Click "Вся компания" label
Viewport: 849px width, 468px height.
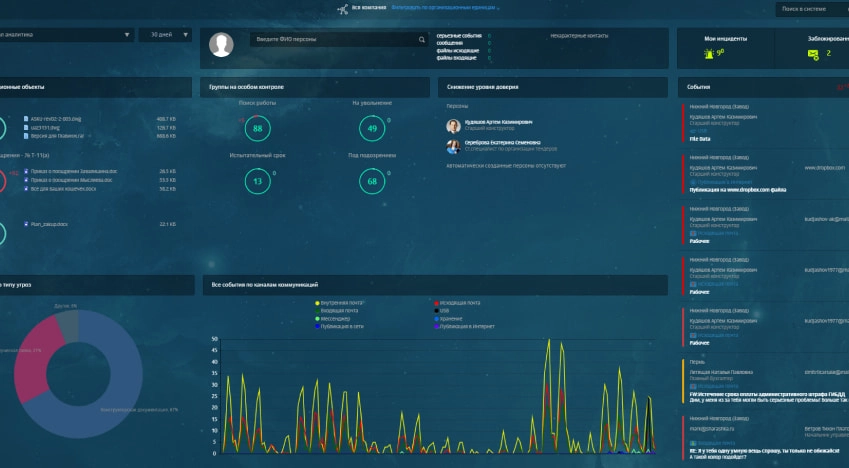tap(369, 8)
